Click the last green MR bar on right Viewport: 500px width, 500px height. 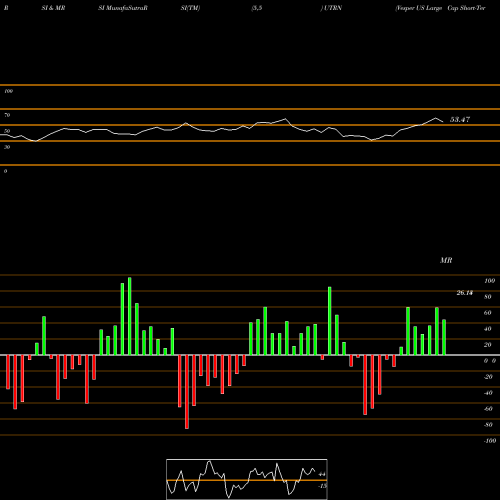(444, 337)
